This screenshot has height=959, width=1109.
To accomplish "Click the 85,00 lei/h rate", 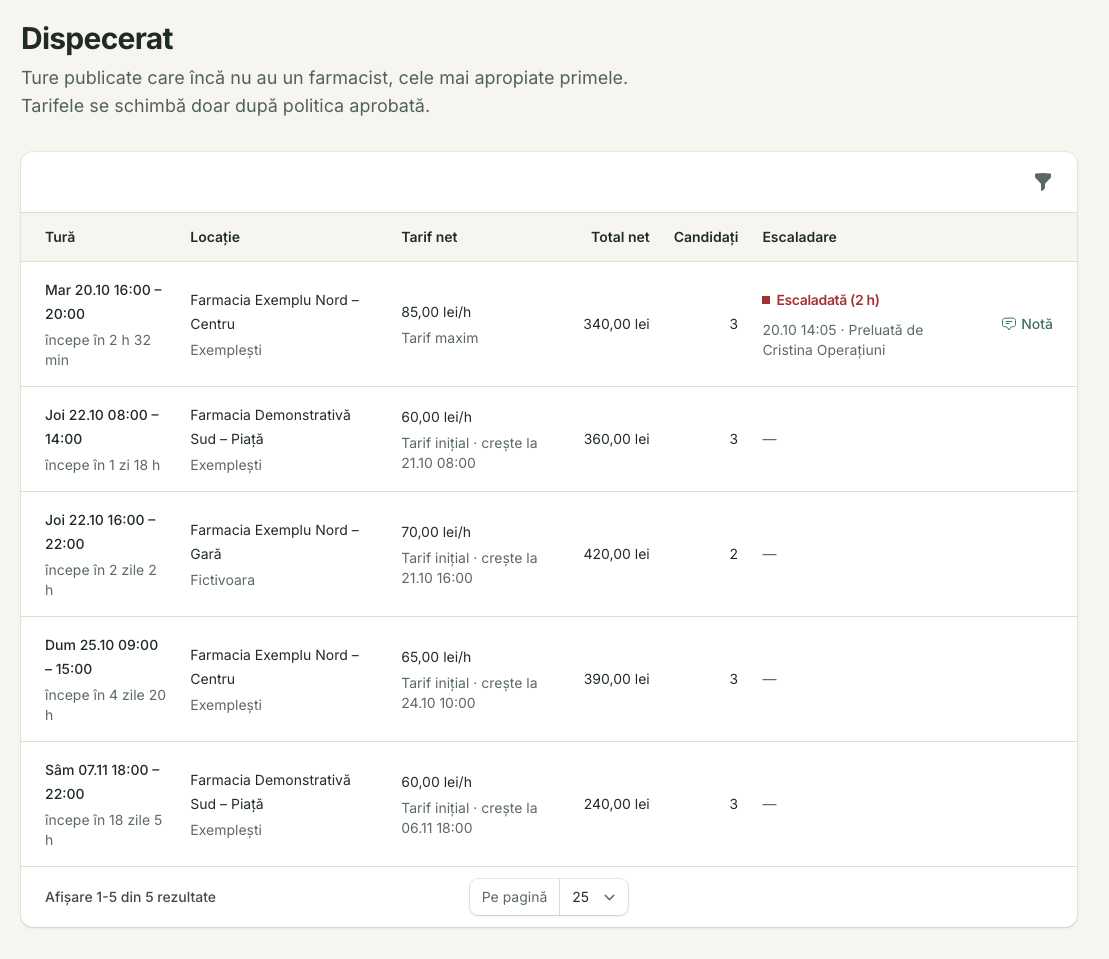I will [436, 312].
